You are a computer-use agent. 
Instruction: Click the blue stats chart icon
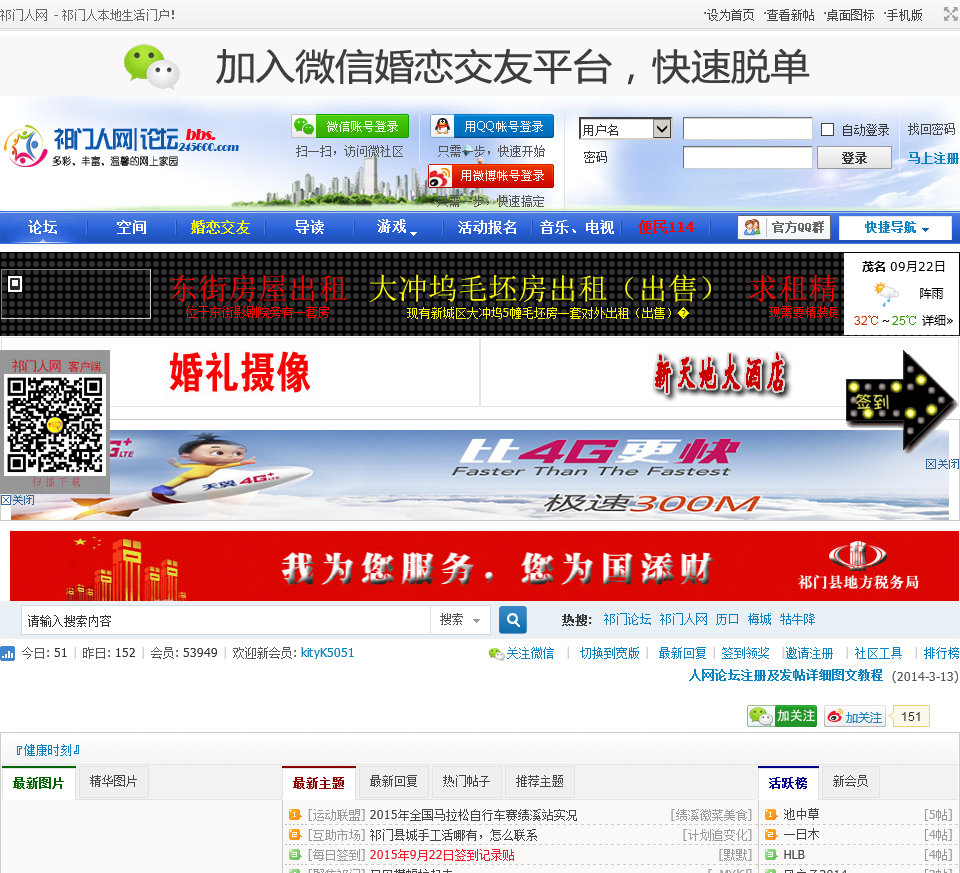click(7, 653)
